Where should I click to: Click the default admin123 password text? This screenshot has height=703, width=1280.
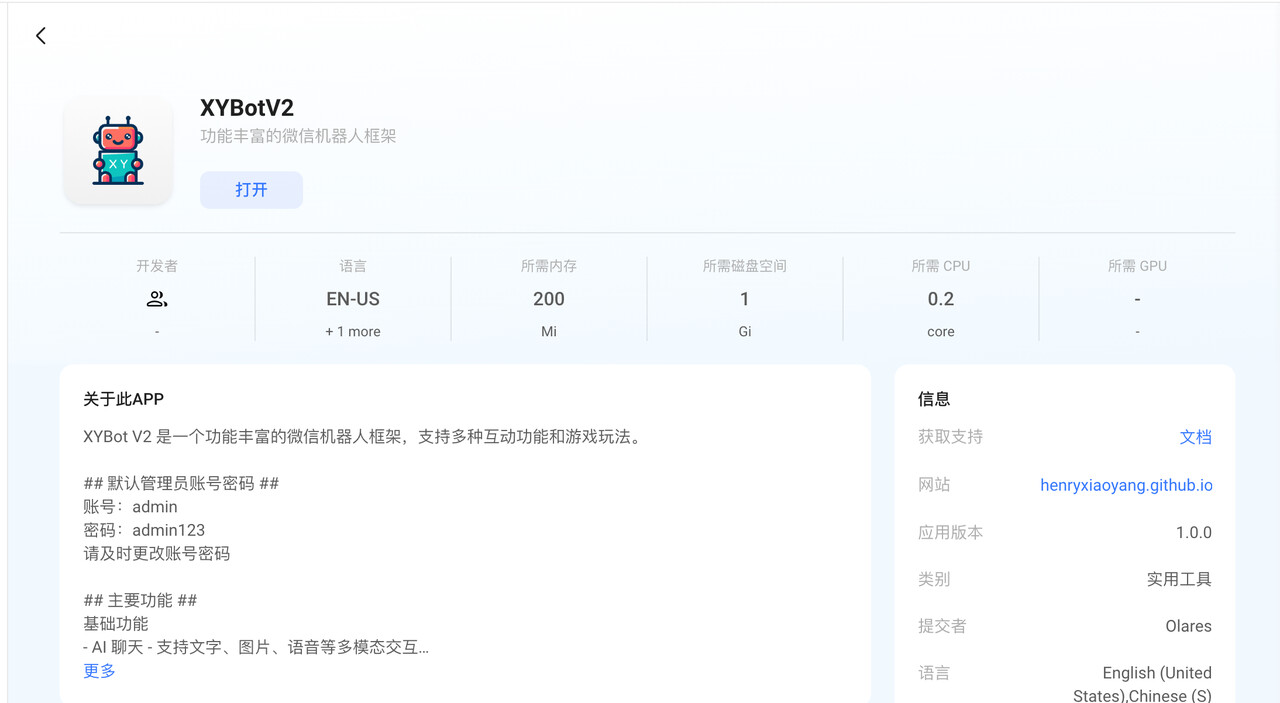tap(168, 530)
